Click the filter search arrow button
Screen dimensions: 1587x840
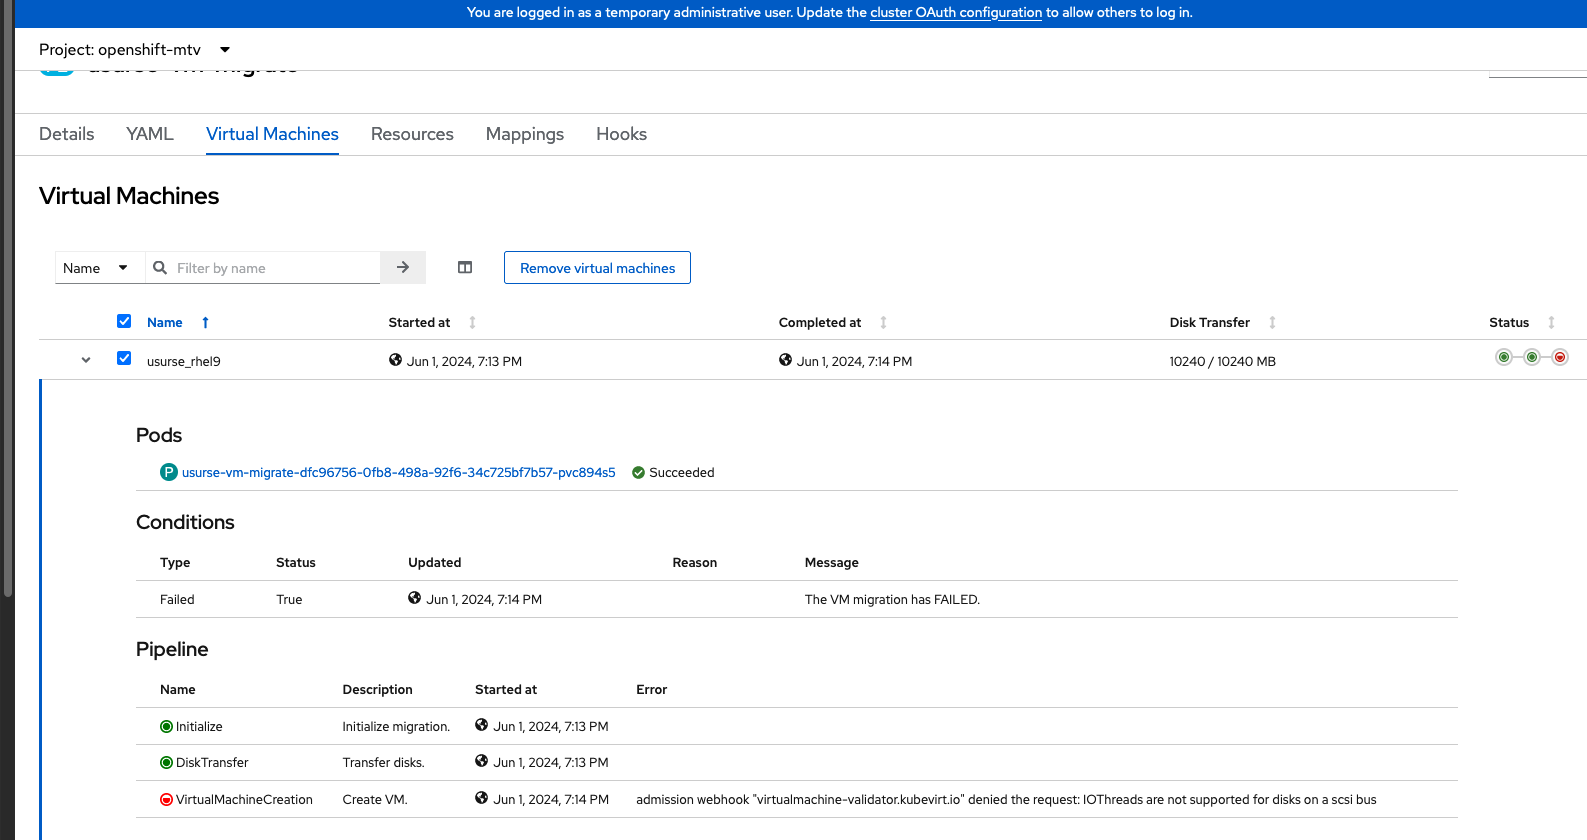pyautogui.click(x=403, y=268)
